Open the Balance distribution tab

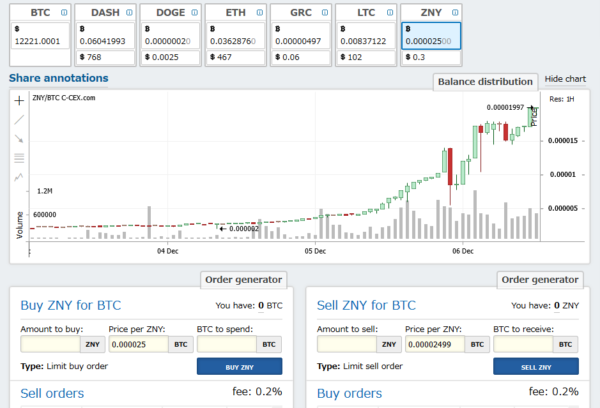point(485,82)
